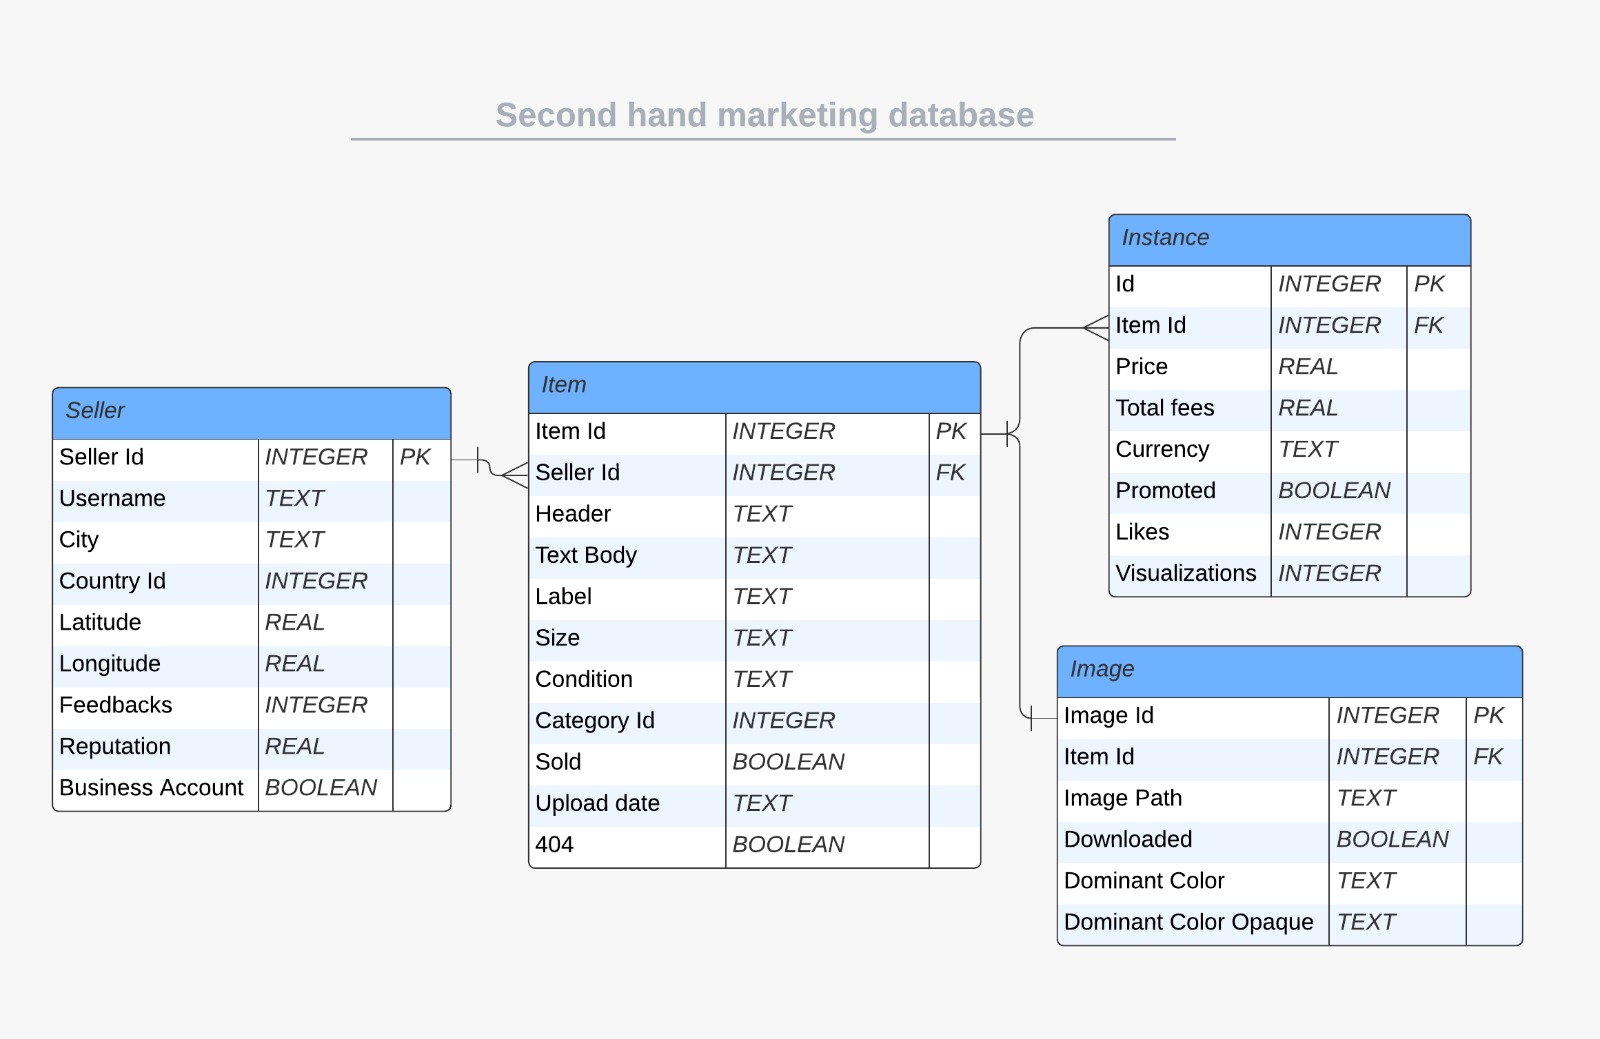The image size is (1600, 1039).
Task: Click the FK marker in Image table
Action: coord(1488,757)
